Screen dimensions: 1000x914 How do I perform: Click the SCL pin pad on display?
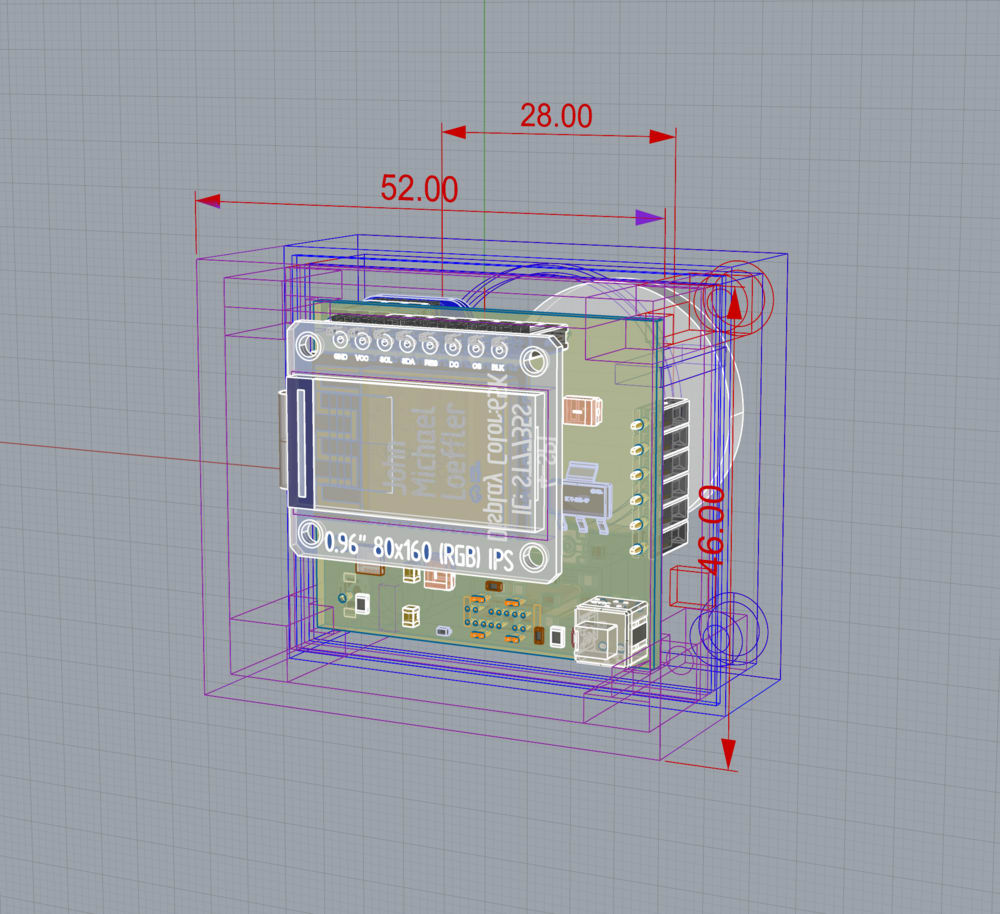(385, 343)
